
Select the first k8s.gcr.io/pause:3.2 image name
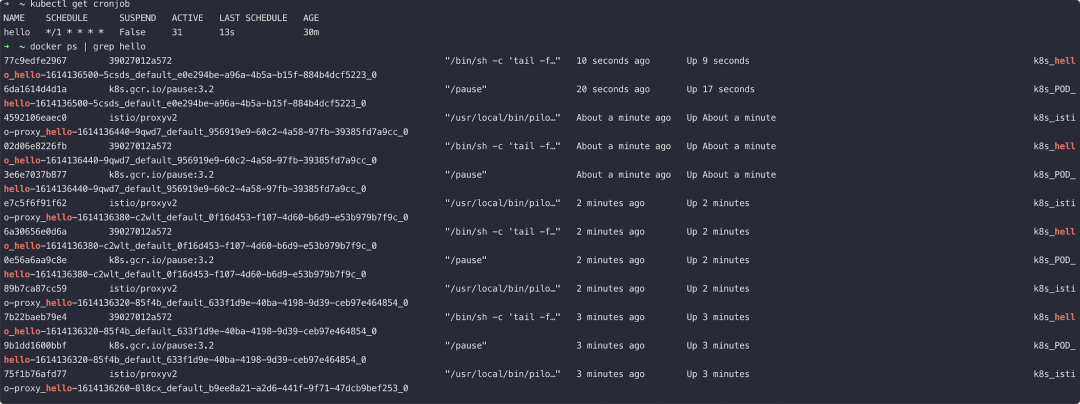161,89
